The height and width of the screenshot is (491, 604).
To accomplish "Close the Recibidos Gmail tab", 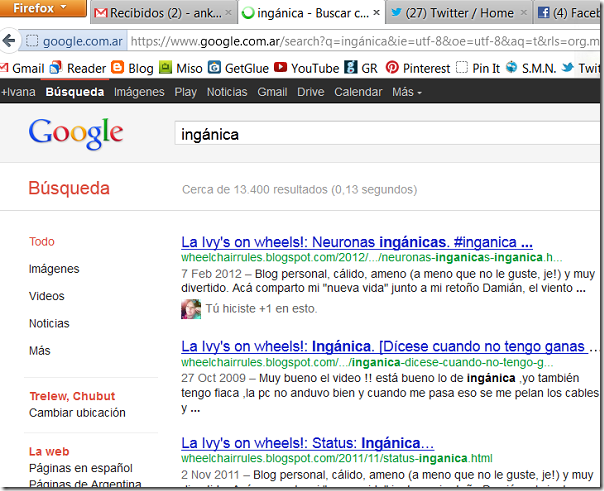I will point(228,13).
